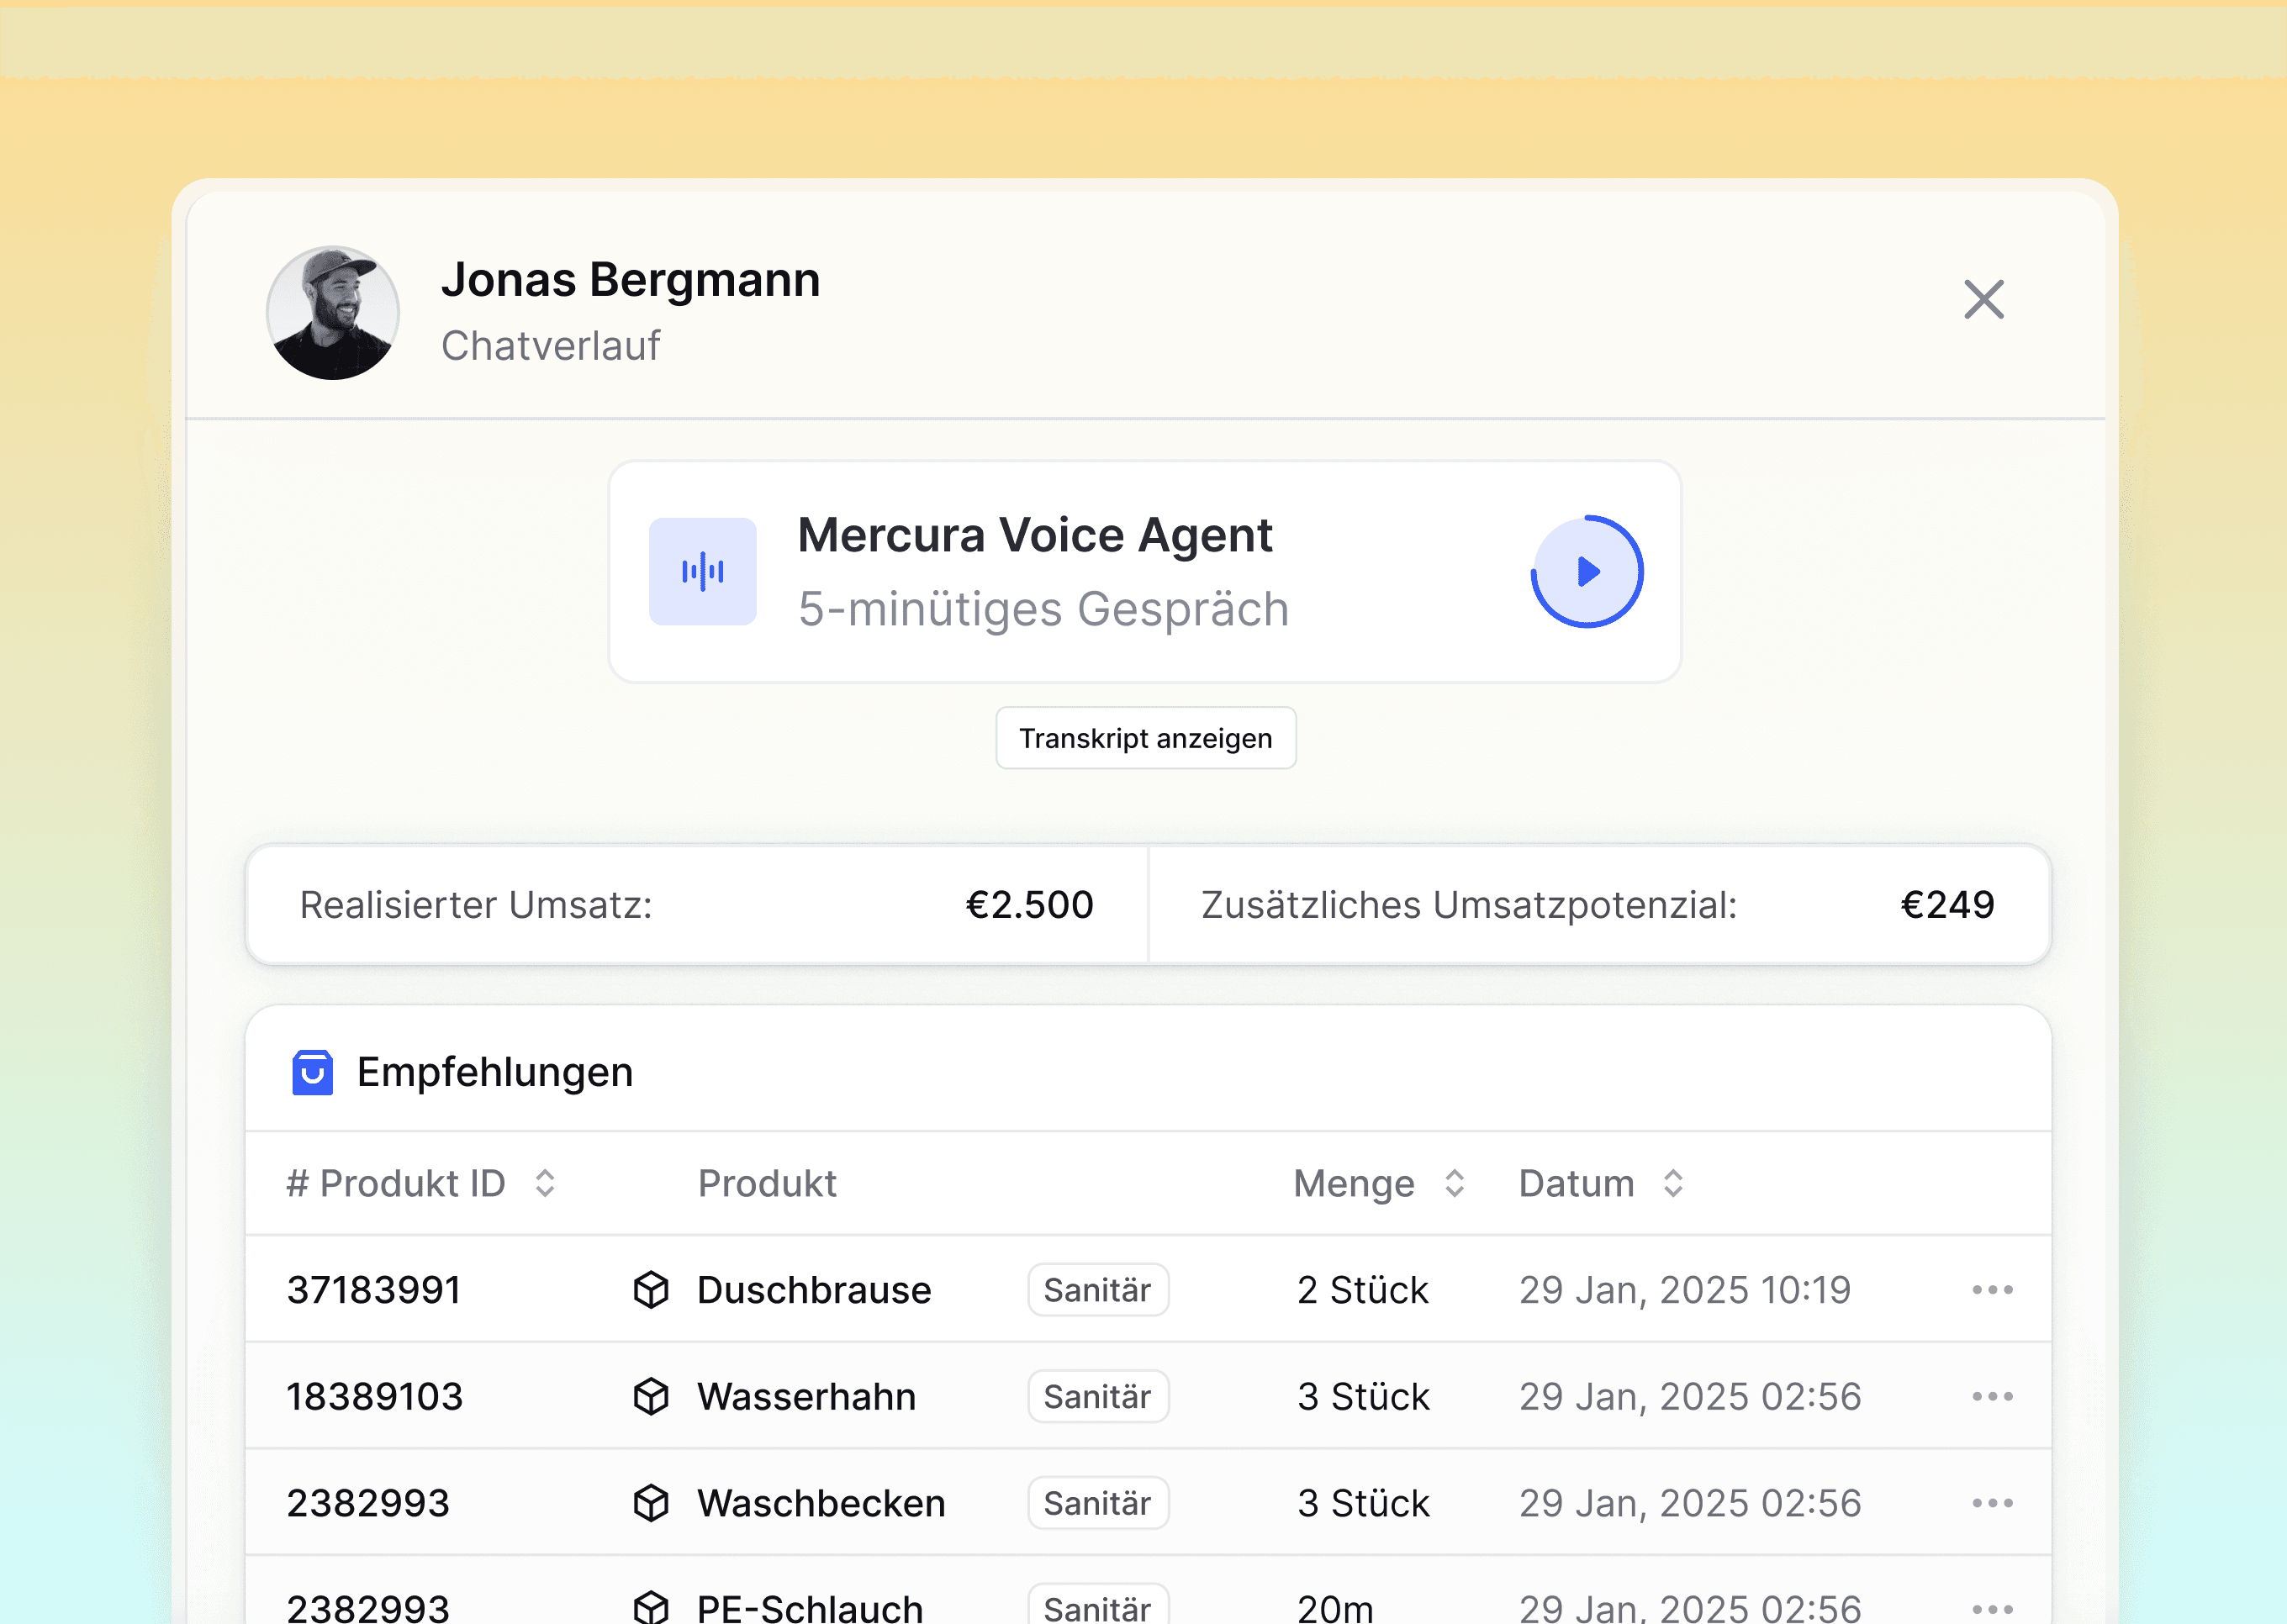Image resolution: width=2287 pixels, height=1624 pixels.
Task: Select product ID 18389103 row
Action: click(x=375, y=1397)
